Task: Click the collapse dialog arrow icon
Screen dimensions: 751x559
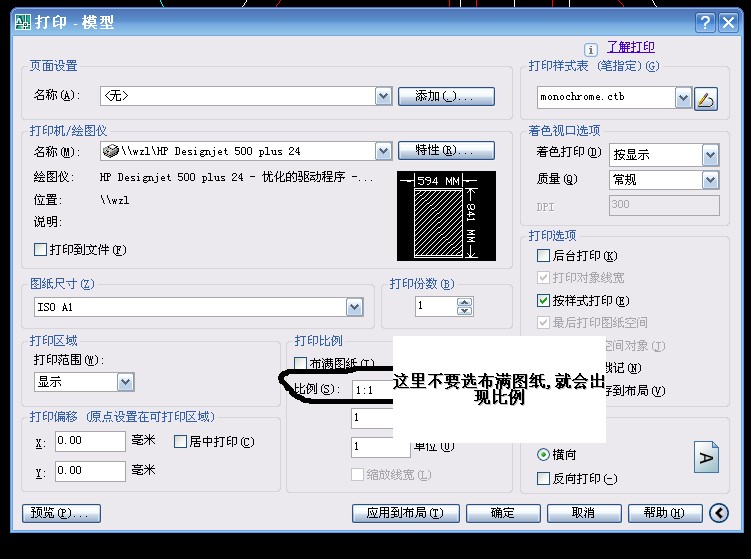Action: pyautogui.click(x=718, y=513)
